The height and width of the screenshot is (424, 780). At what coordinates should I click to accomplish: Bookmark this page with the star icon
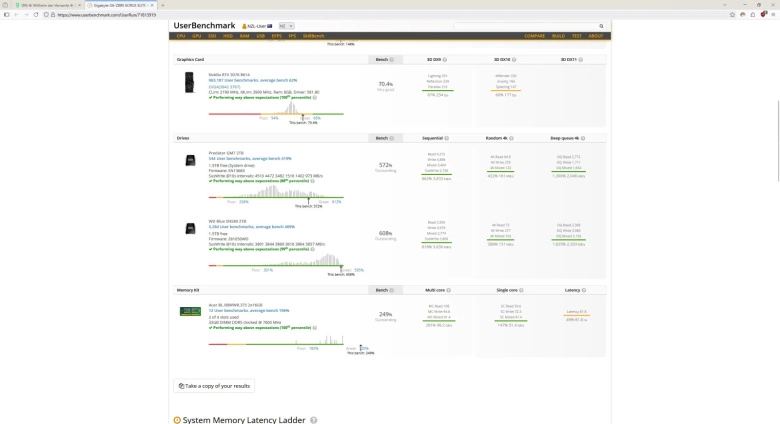(x=732, y=14)
